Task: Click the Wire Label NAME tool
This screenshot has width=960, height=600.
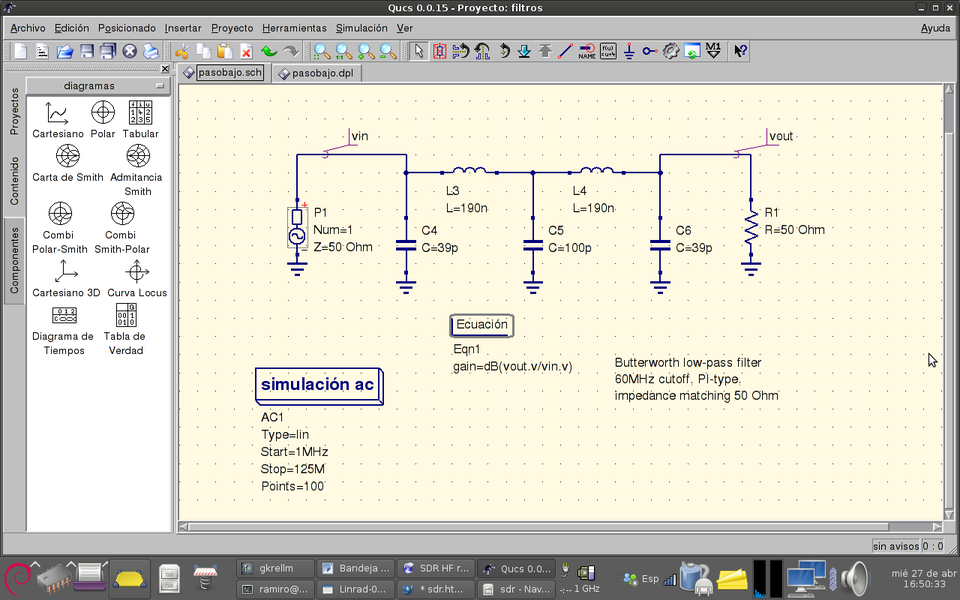Action: [x=587, y=50]
